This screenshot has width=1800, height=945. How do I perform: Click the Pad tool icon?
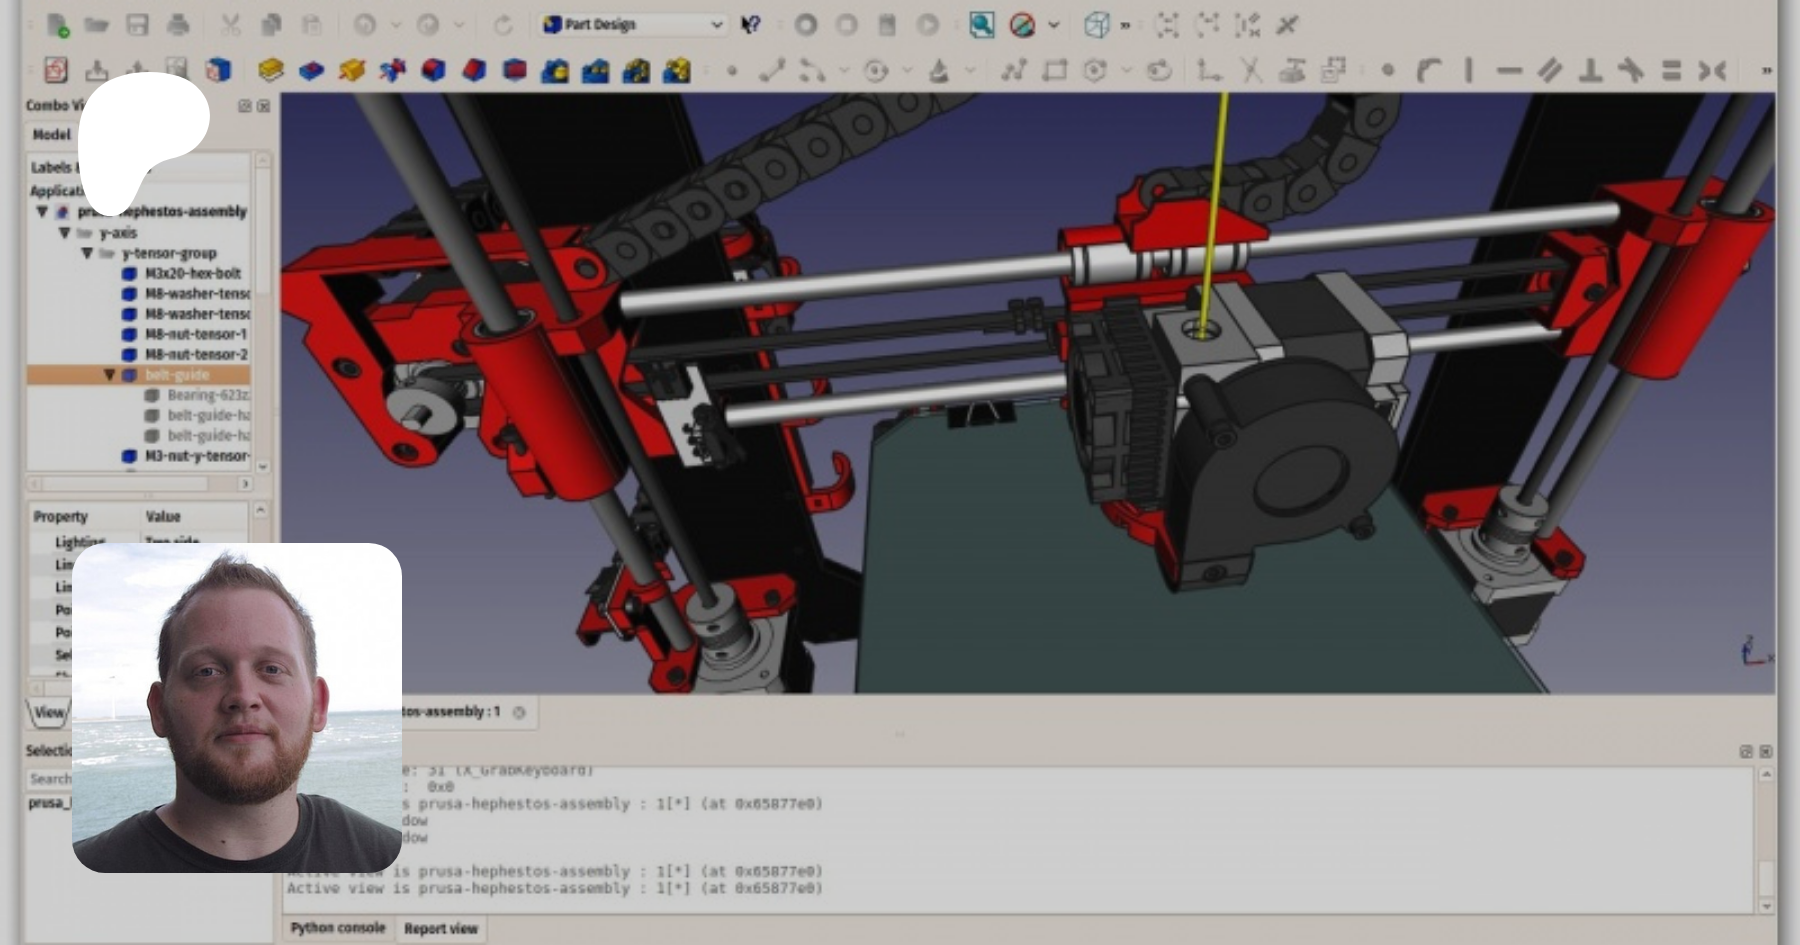click(270, 70)
